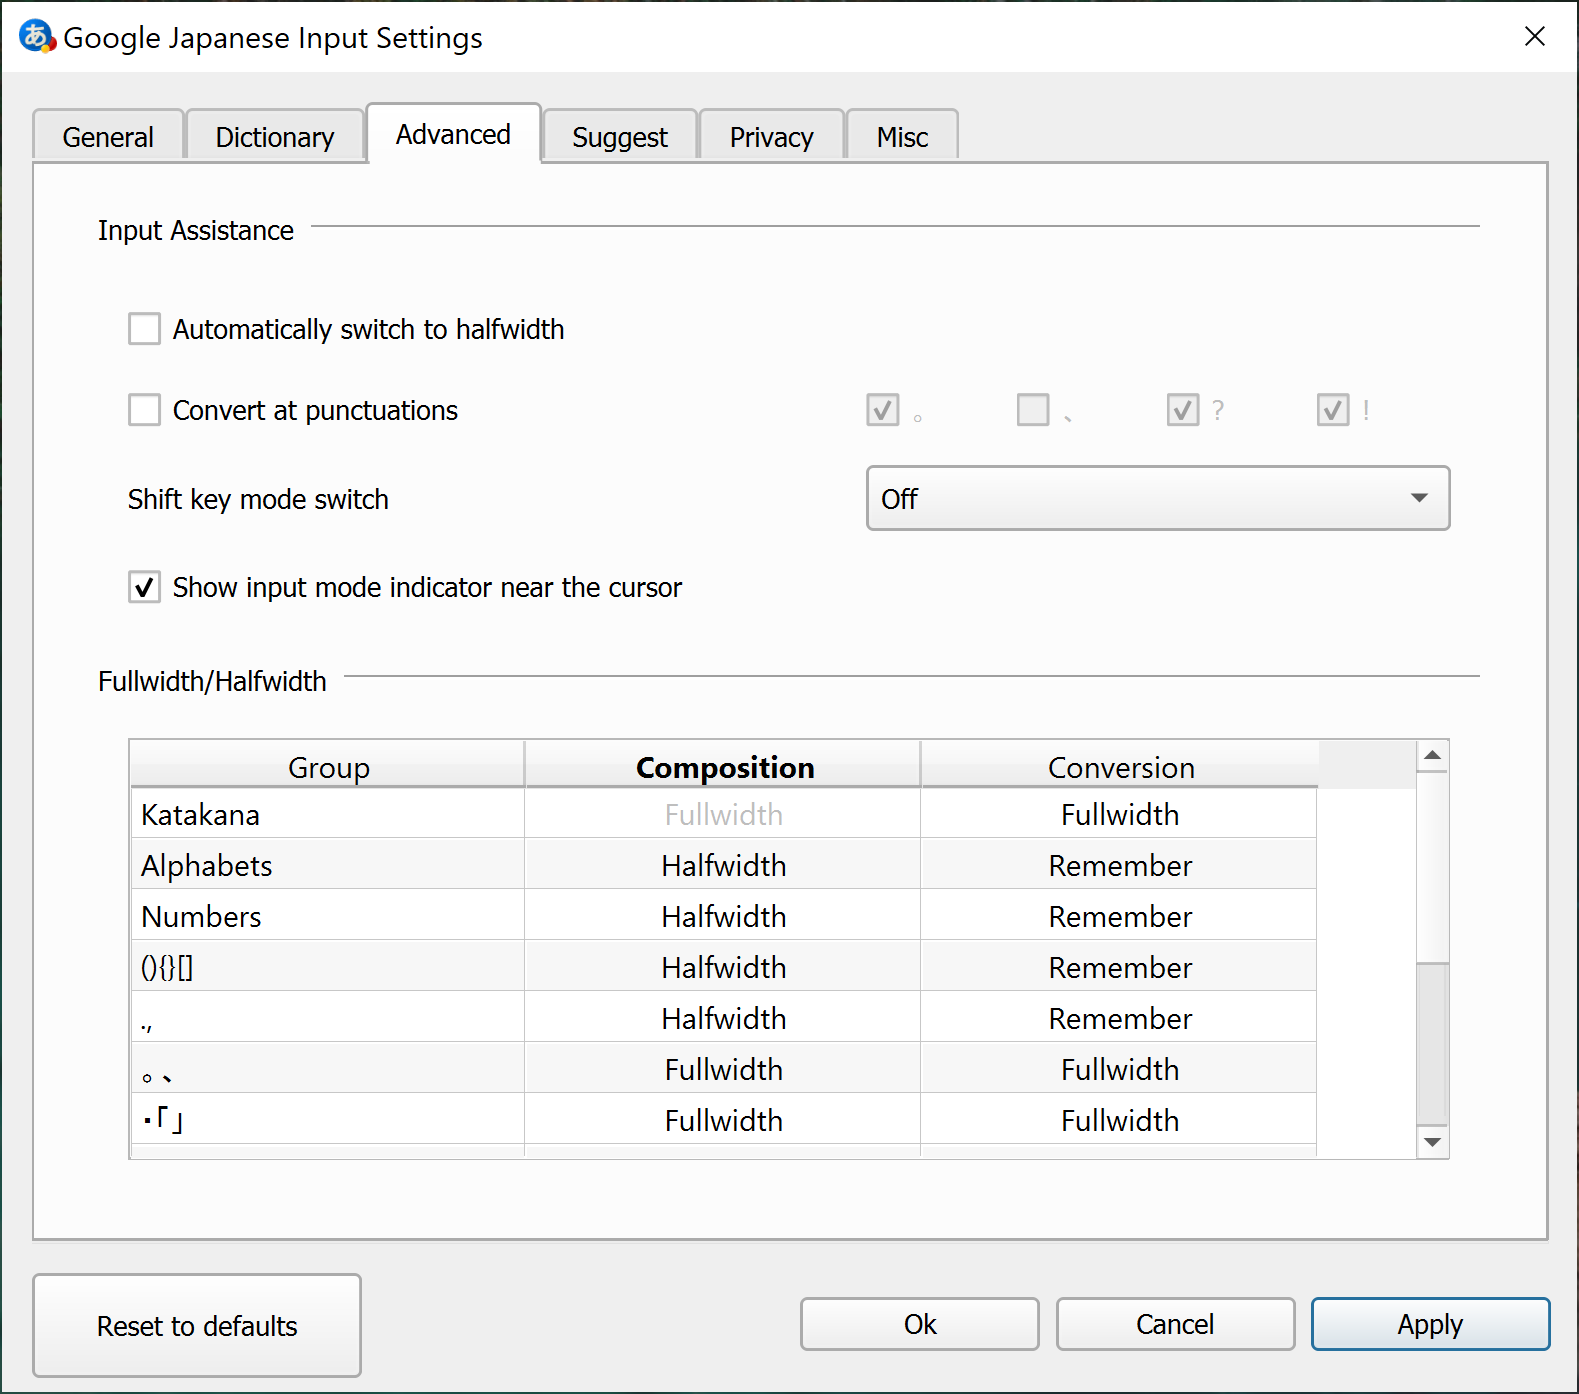Change ・「」 Composition Fullwidth setting
This screenshot has height=1394, width=1579.
click(x=724, y=1120)
